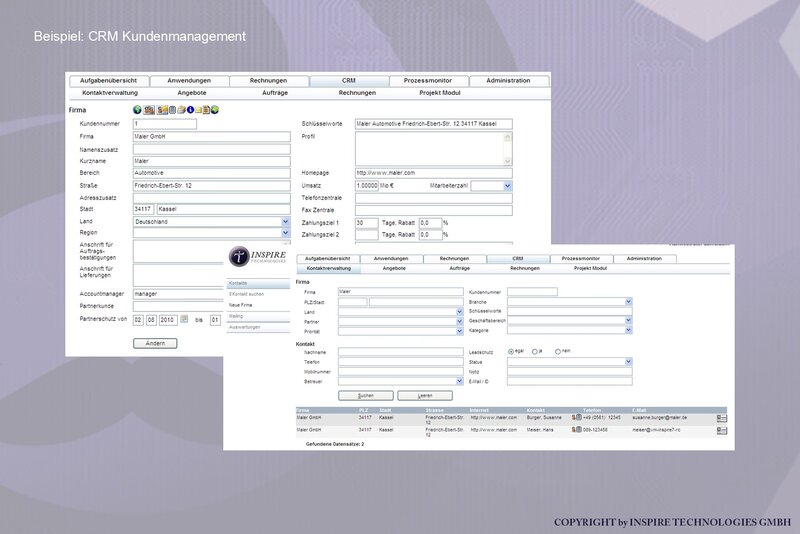Open Anwendungen tab in back window
The width and height of the screenshot is (800, 534).
[x=189, y=81]
